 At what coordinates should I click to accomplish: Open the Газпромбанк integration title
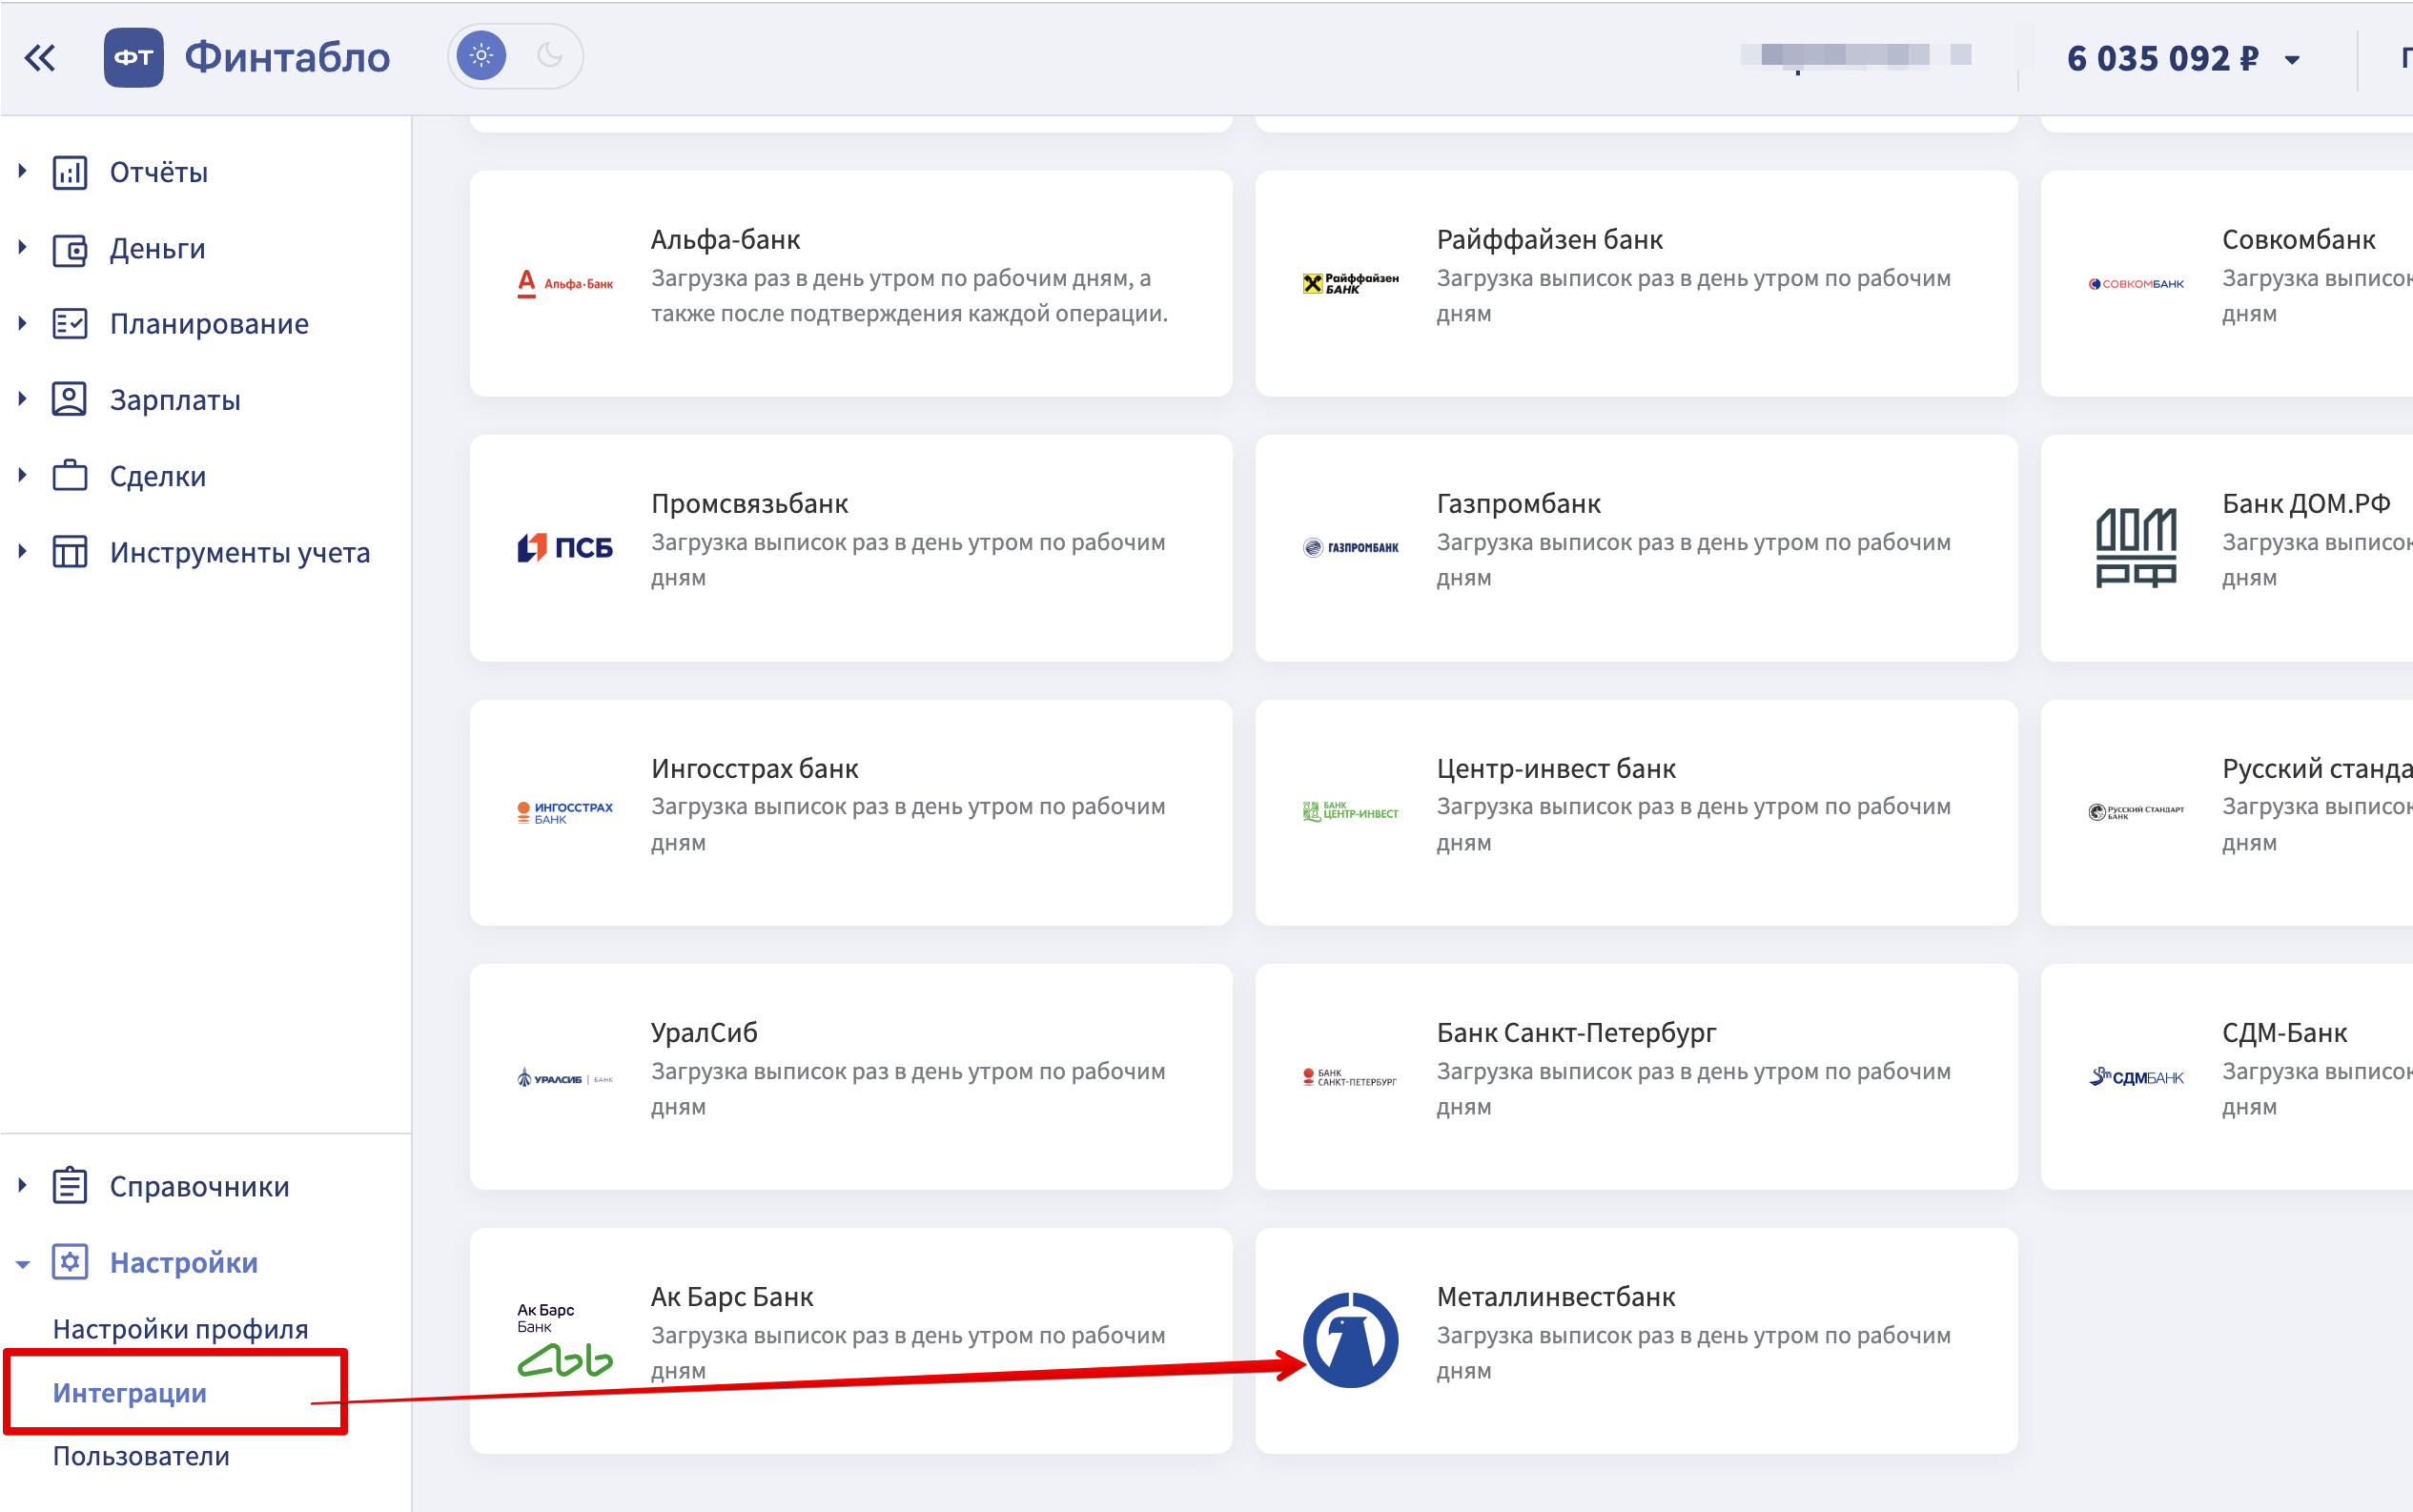click(1519, 504)
